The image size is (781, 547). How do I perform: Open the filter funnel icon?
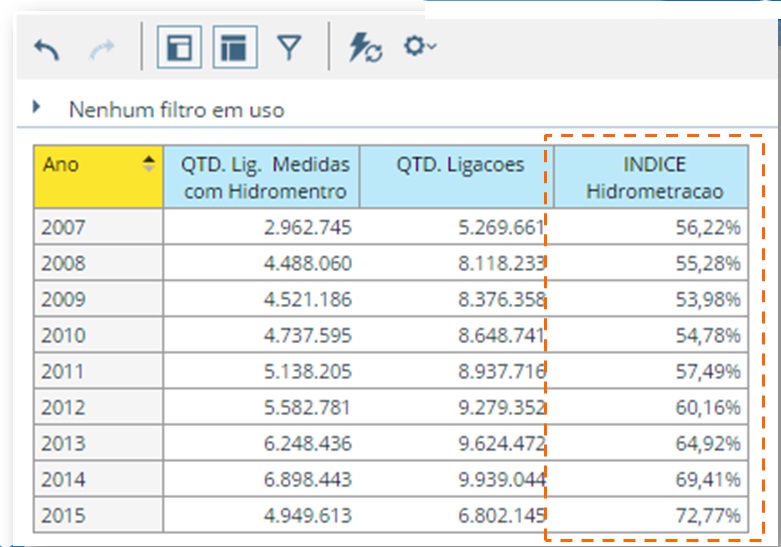click(289, 48)
